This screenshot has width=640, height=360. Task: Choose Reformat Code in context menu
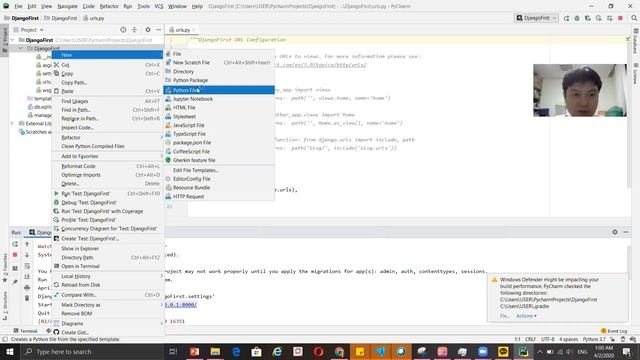[x=107, y=166]
